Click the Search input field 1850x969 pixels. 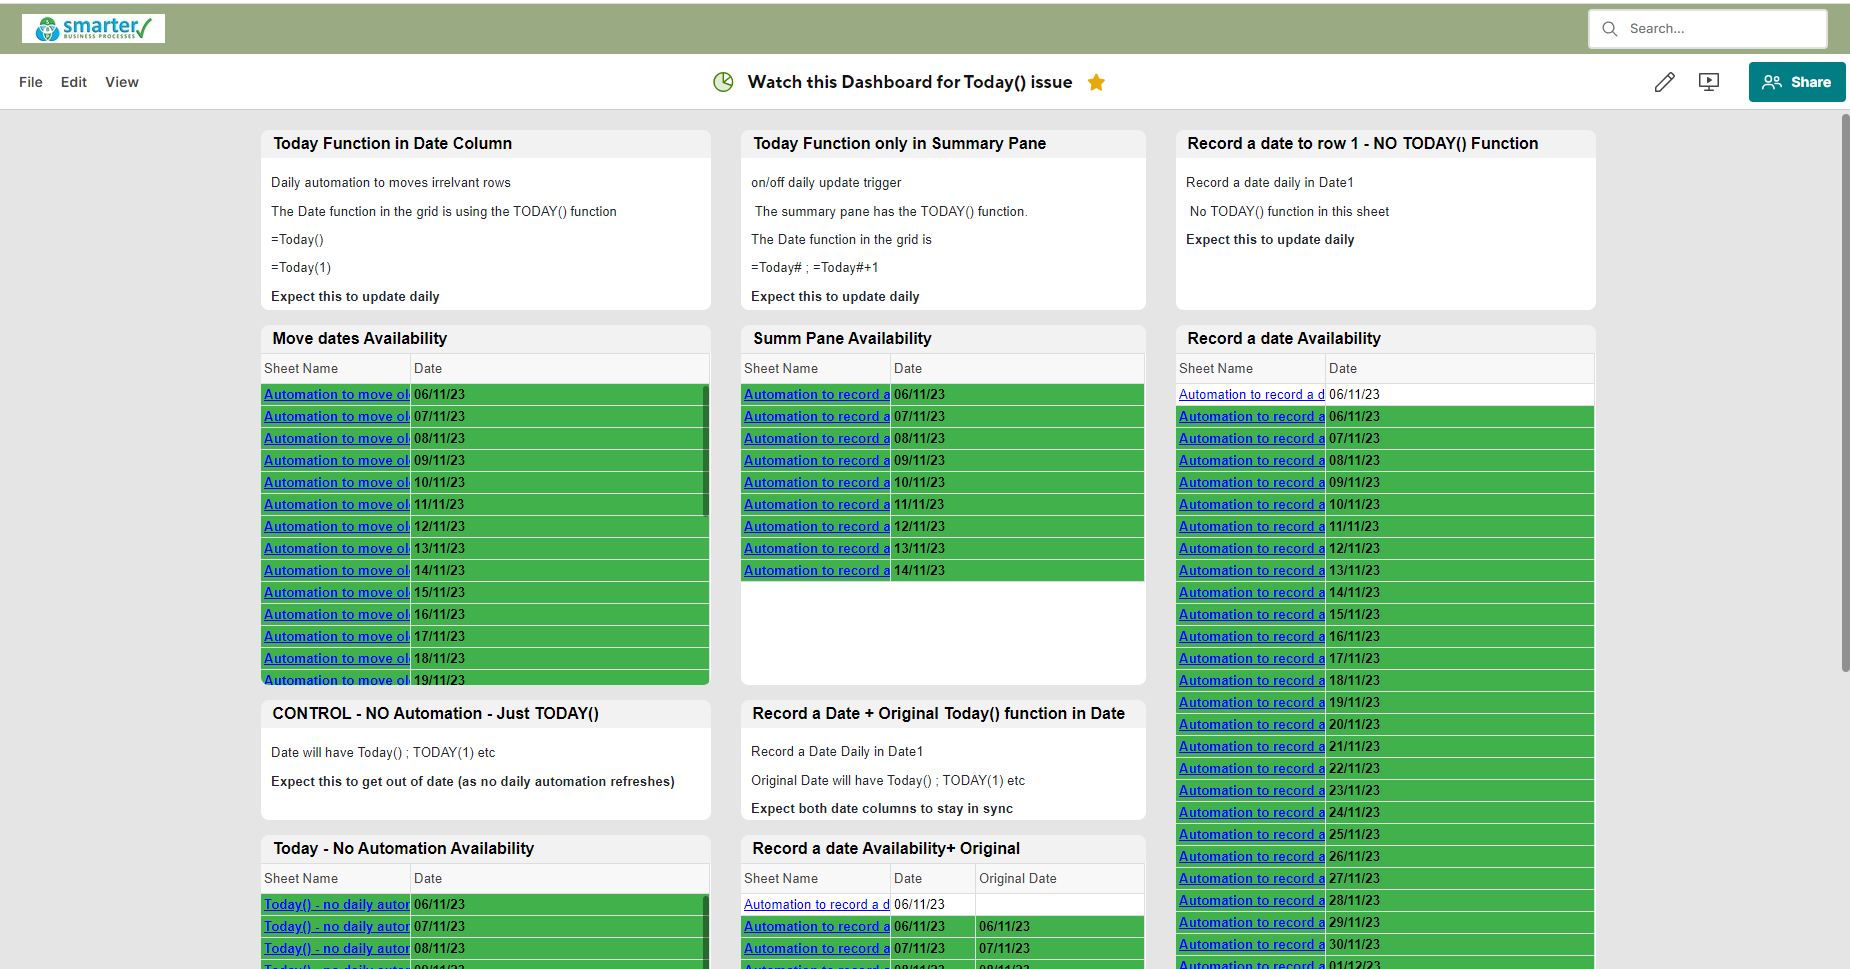[x=1708, y=29]
